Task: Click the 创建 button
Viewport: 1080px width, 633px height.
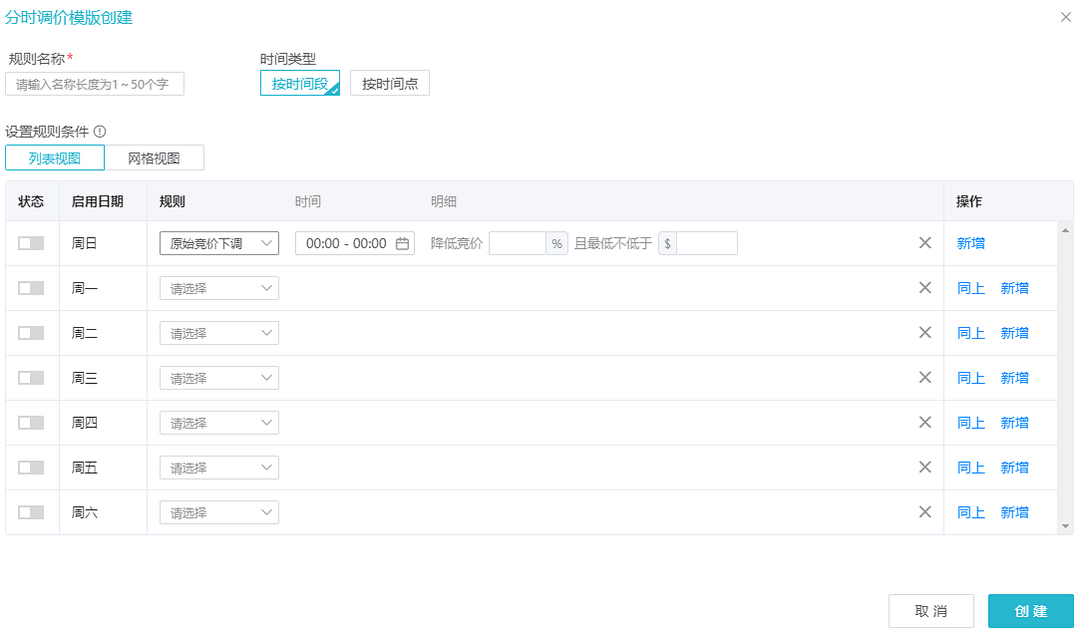Action: coord(1030,611)
